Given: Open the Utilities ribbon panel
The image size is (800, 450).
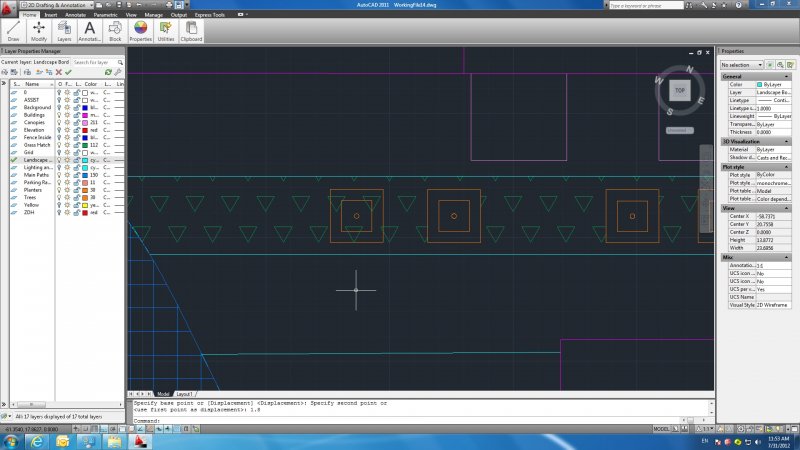Looking at the screenshot, I should (x=166, y=31).
